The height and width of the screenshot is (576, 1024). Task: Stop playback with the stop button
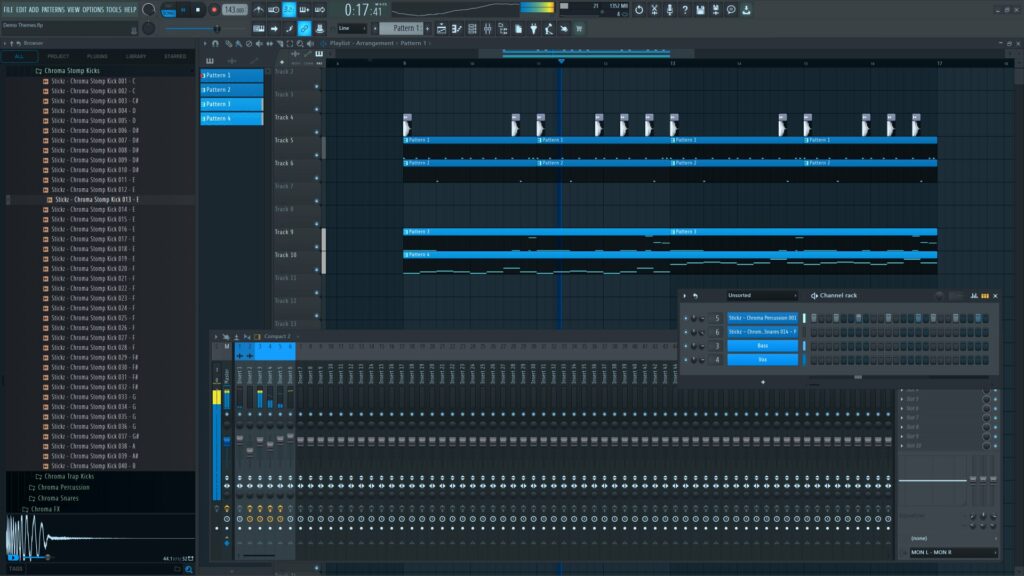(198, 10)
